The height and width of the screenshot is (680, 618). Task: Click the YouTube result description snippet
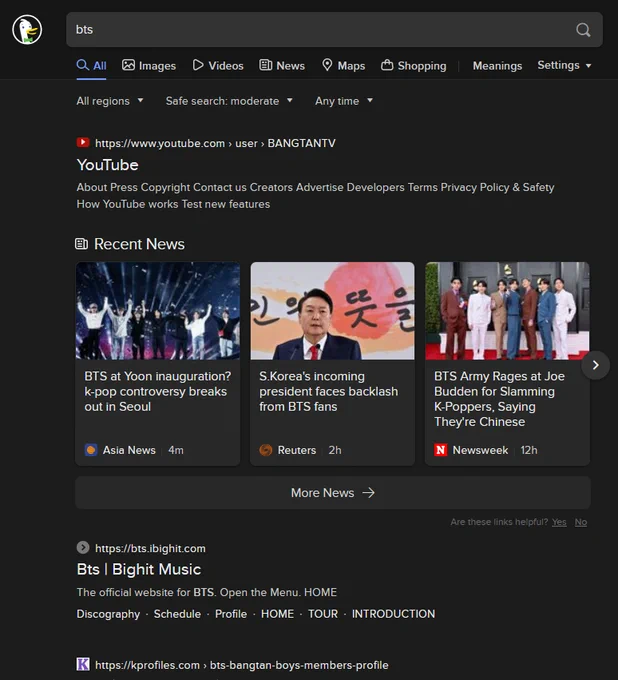(x=315, y=196)
